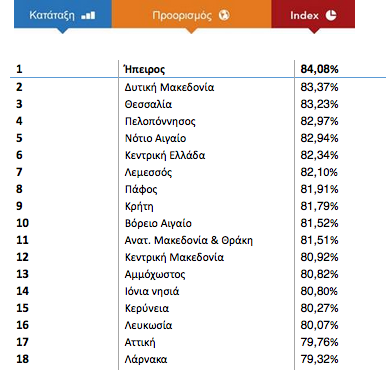Select the blue Κατάταξη header tab

pos(63,14)
